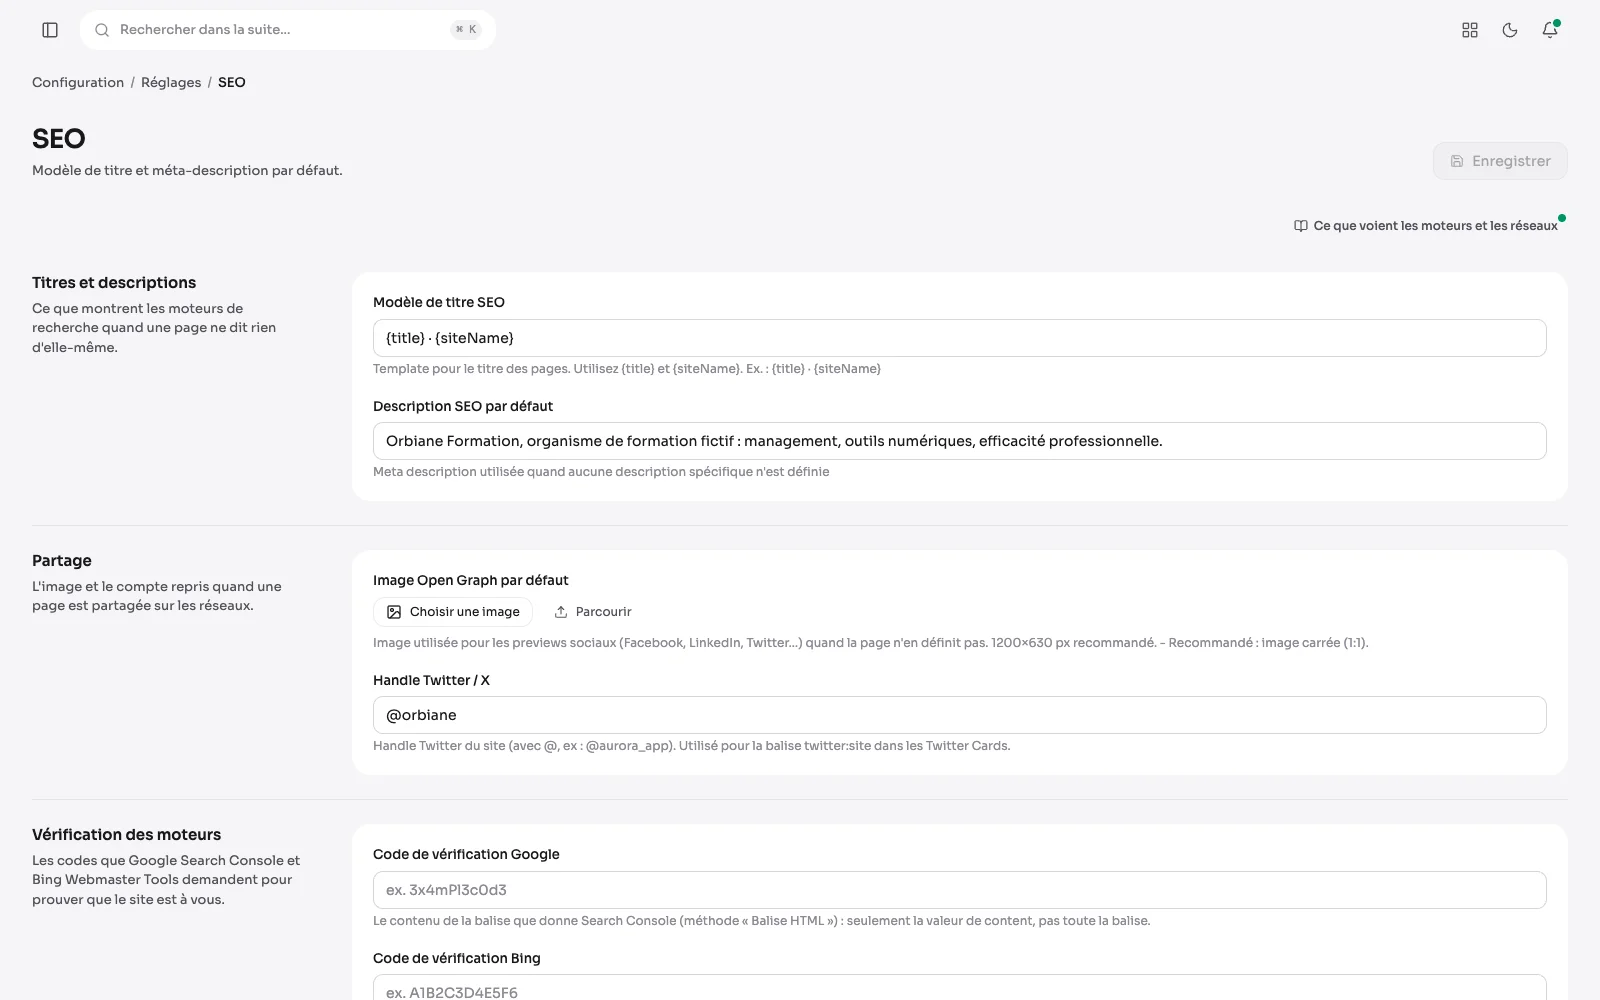Focus the Code de vérification Google field
The image size is (1600, 1000).
pos(960,890)
